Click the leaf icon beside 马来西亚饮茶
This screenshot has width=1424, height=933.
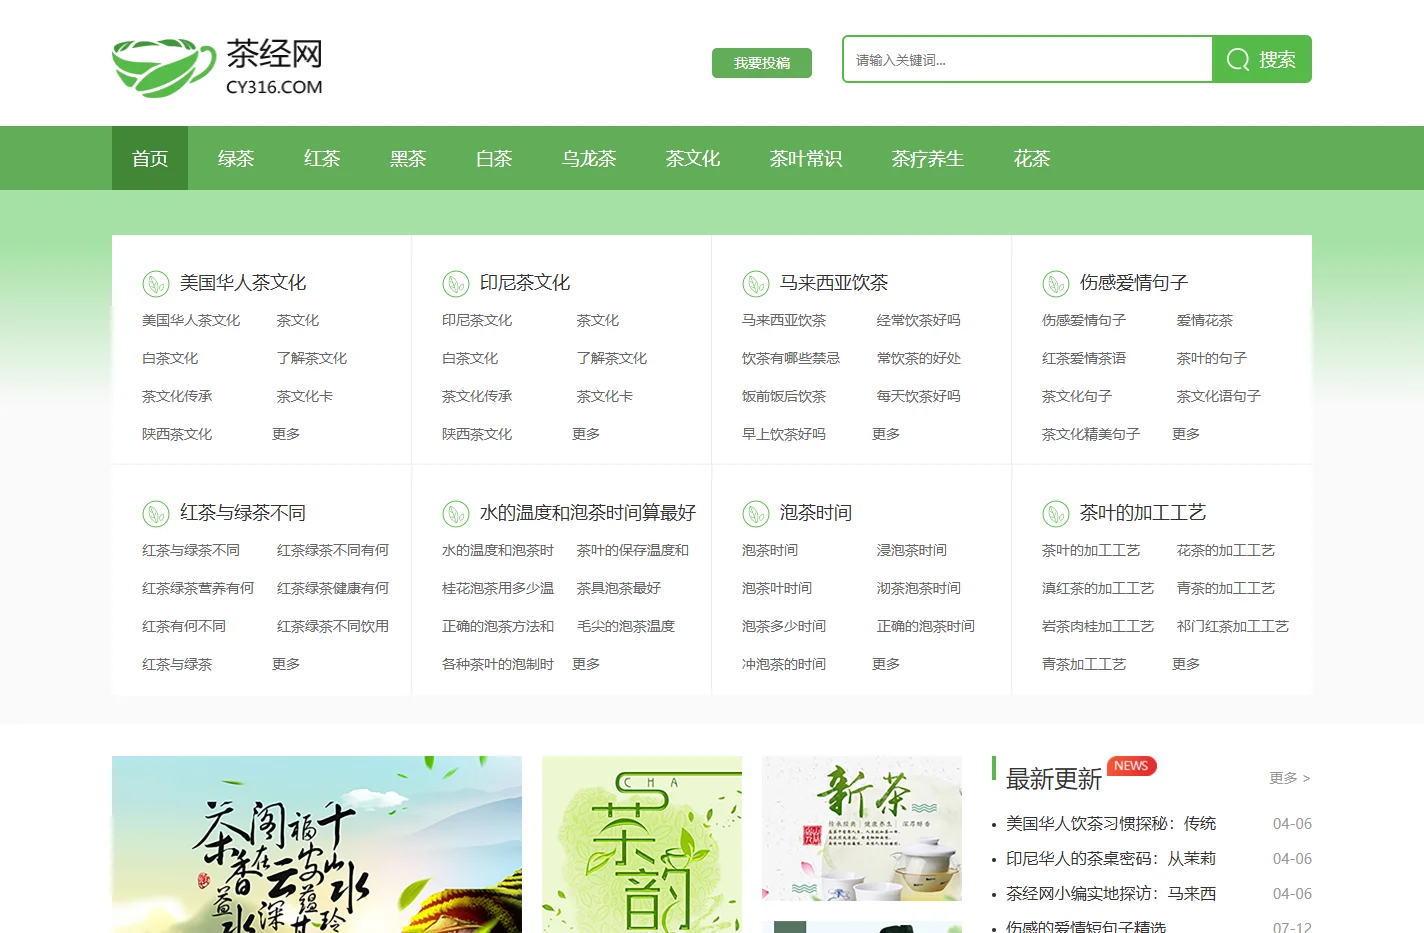[756, 284]
